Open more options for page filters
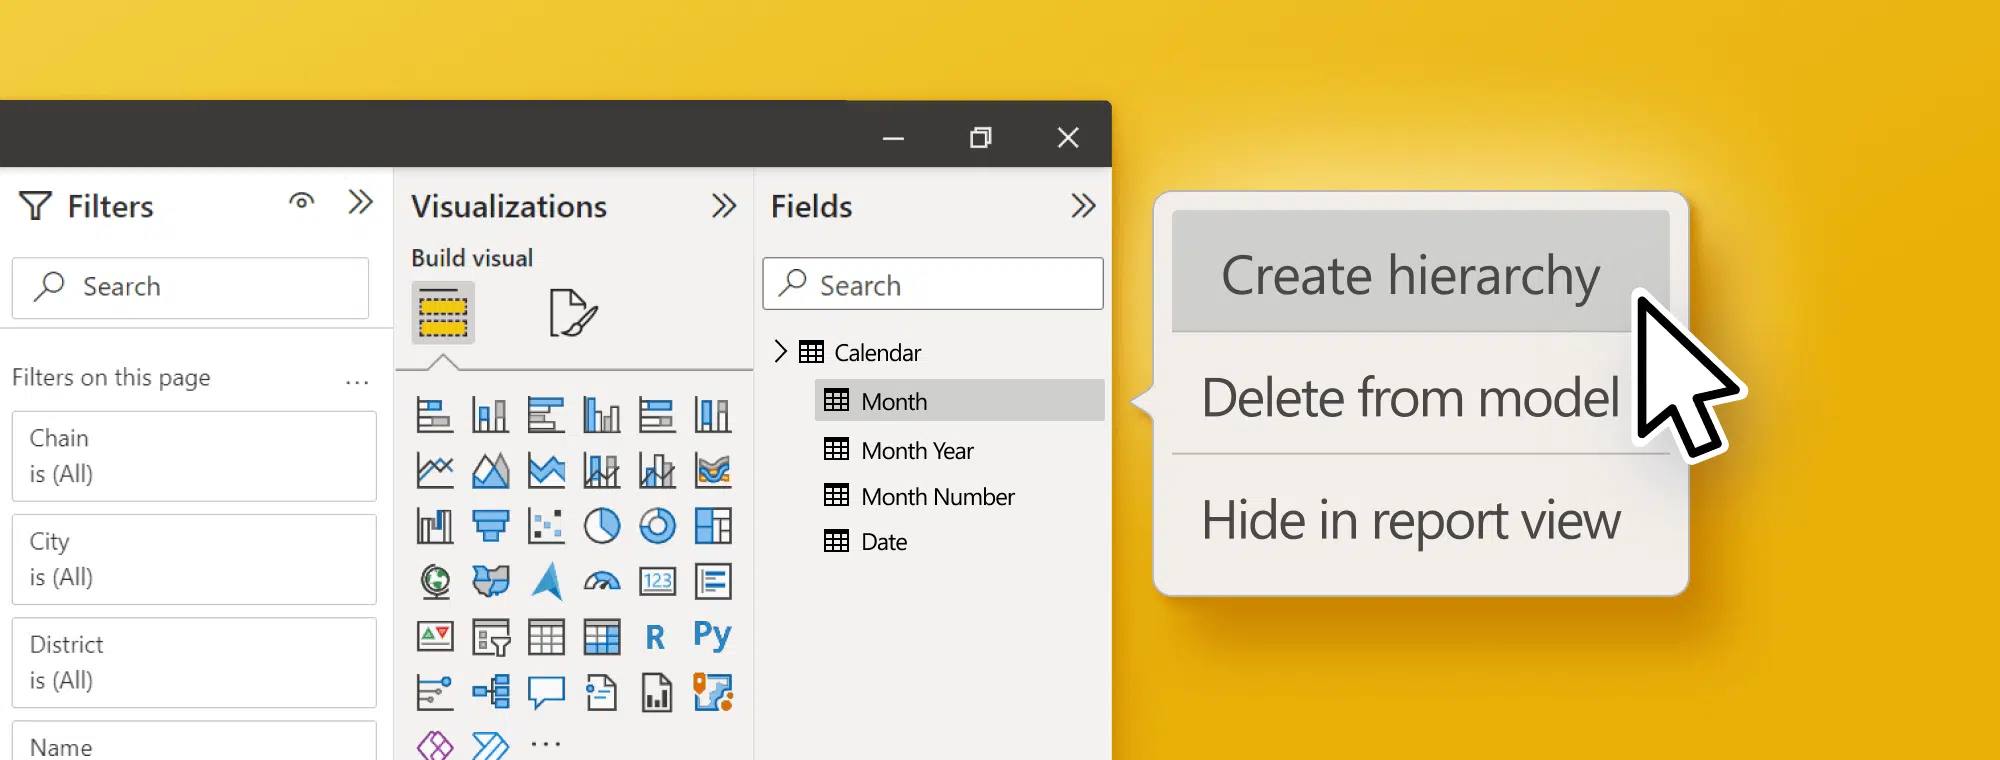This screenshot has height=760, width=2000. click(x=357, y=382)
